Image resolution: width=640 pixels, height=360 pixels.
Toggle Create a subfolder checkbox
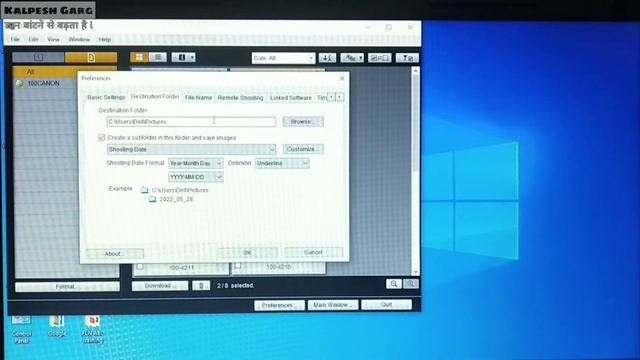(x=102, y=138)
